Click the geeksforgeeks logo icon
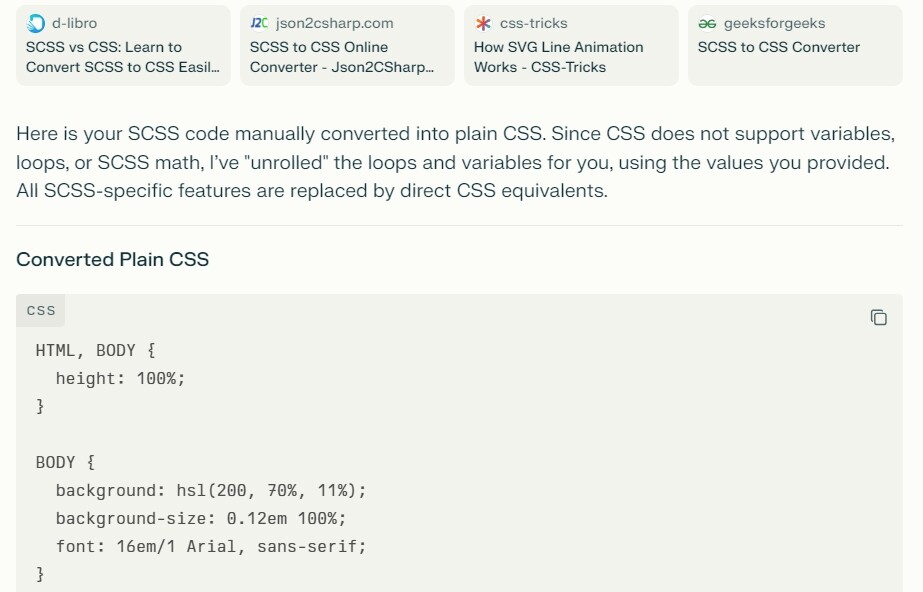 coord(707,24)
